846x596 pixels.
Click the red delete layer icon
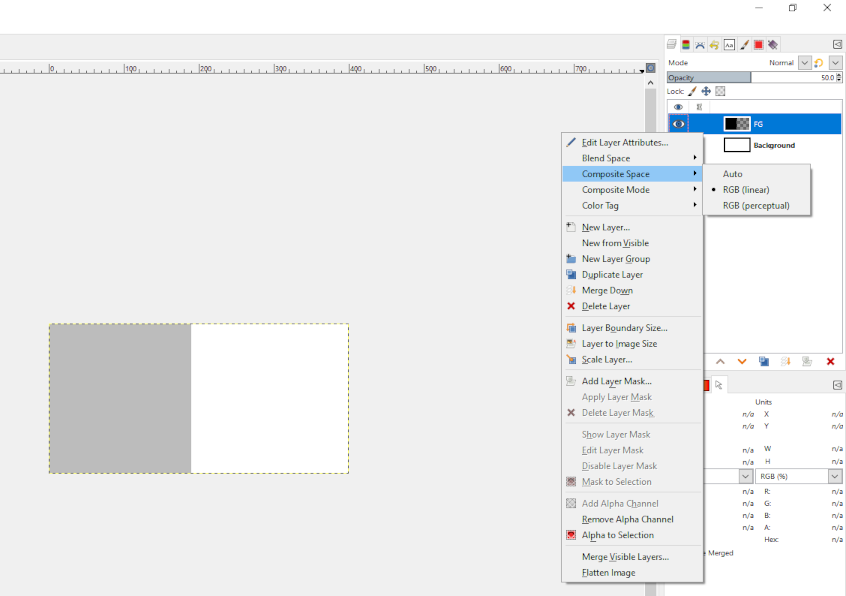[x=830, y=361]
